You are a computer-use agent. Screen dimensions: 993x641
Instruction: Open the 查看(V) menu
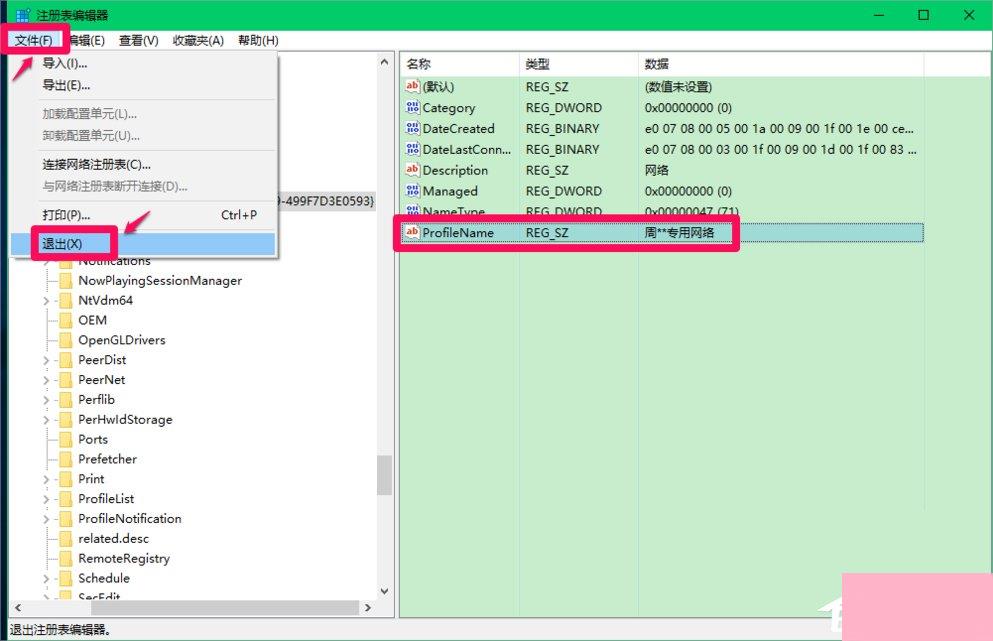[138, 40]
